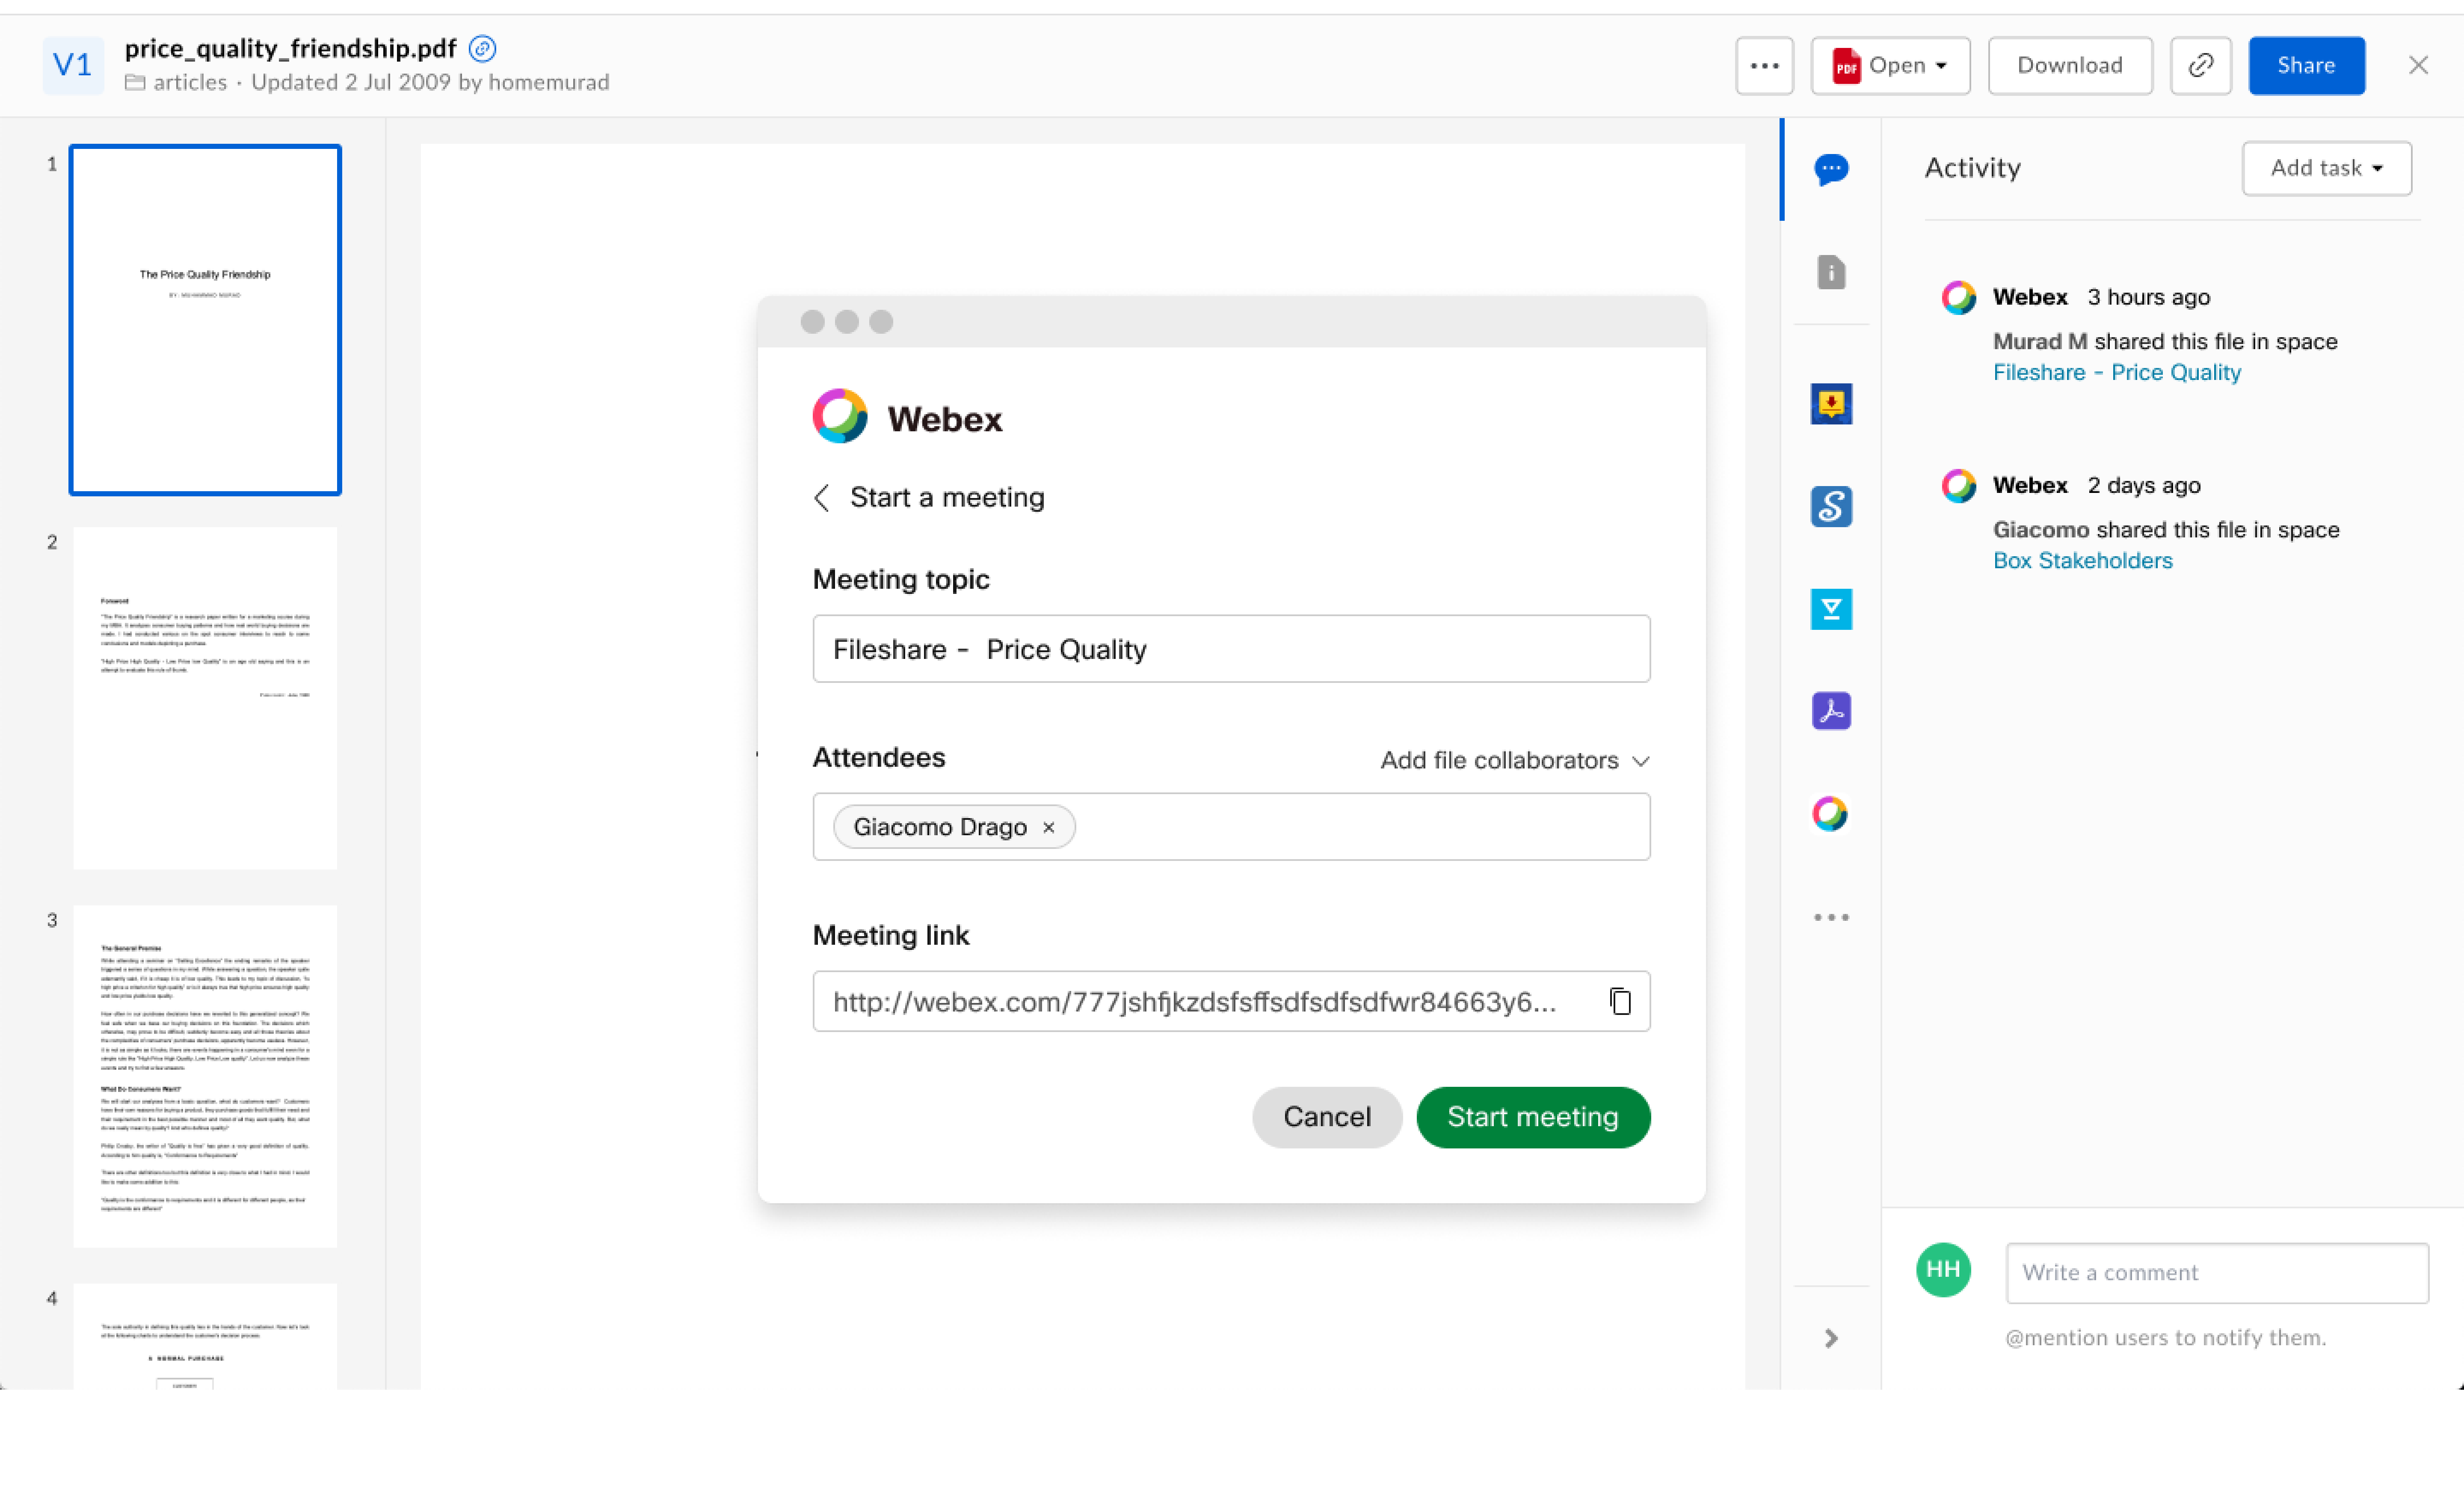Click the teal hourglass integration icon
This screenshot has height=1501, width=2464.
[1831, 609]
